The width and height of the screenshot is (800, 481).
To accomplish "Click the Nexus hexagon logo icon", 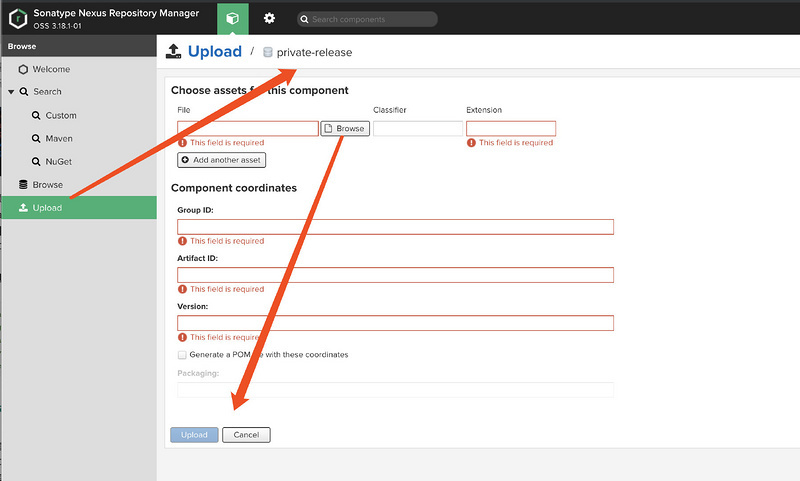I will (17, 18).
